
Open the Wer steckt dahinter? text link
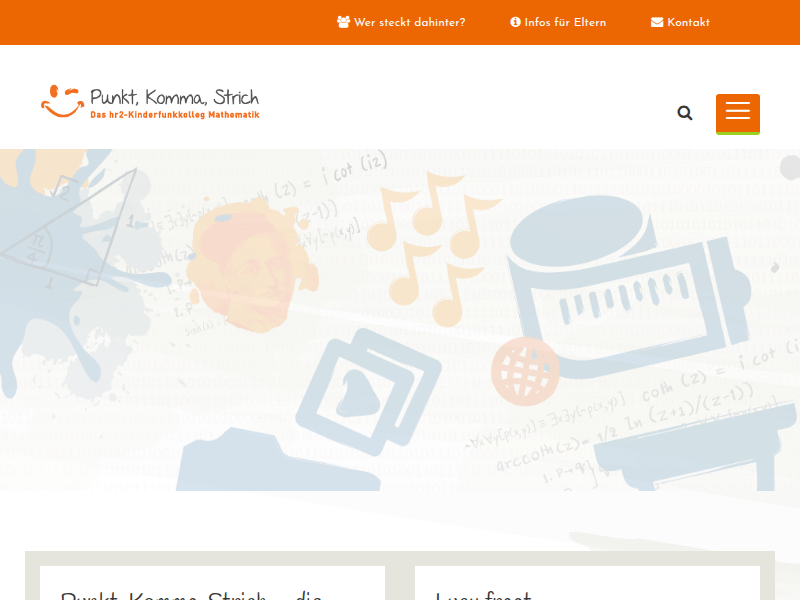tap(409, 22)
